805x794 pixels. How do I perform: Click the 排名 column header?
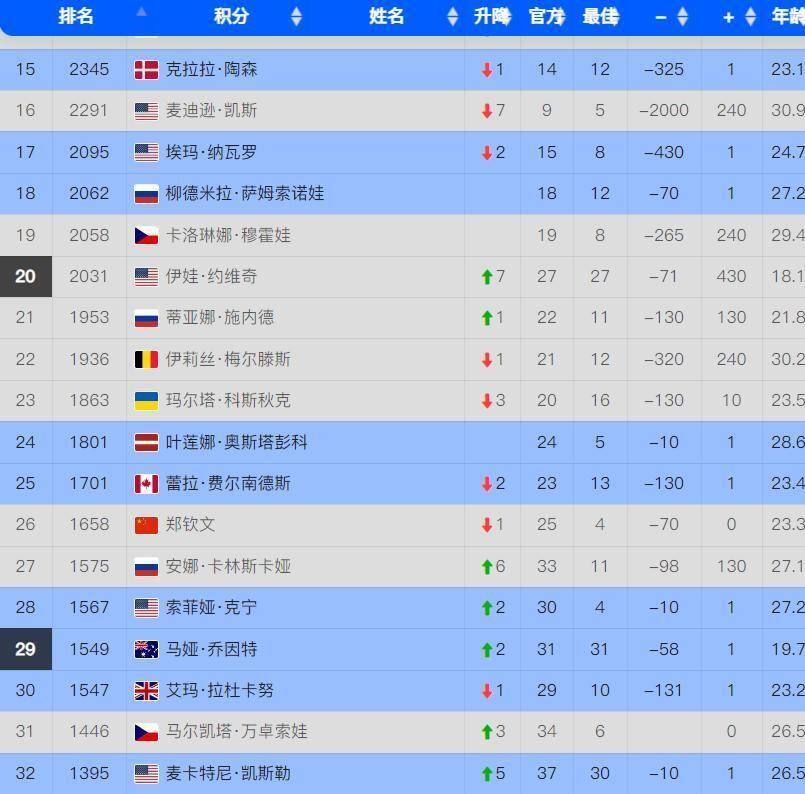click(x=76, y=16)
